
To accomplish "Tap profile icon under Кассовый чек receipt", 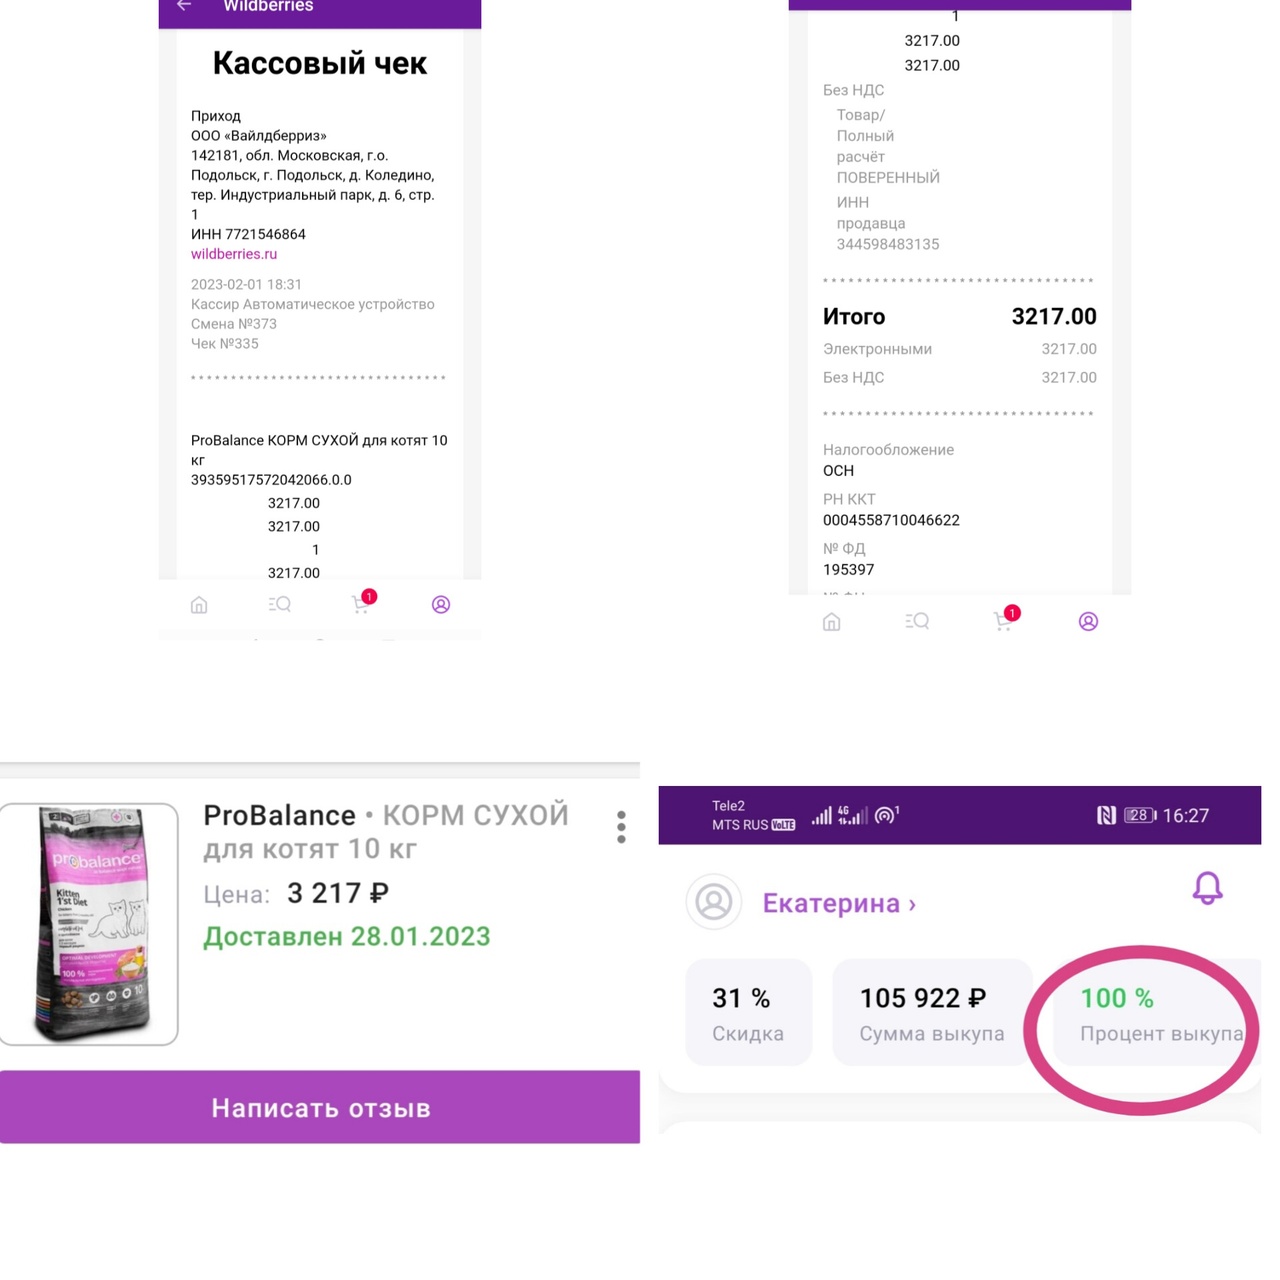I will pyautogui.click(x=441, y=604).
